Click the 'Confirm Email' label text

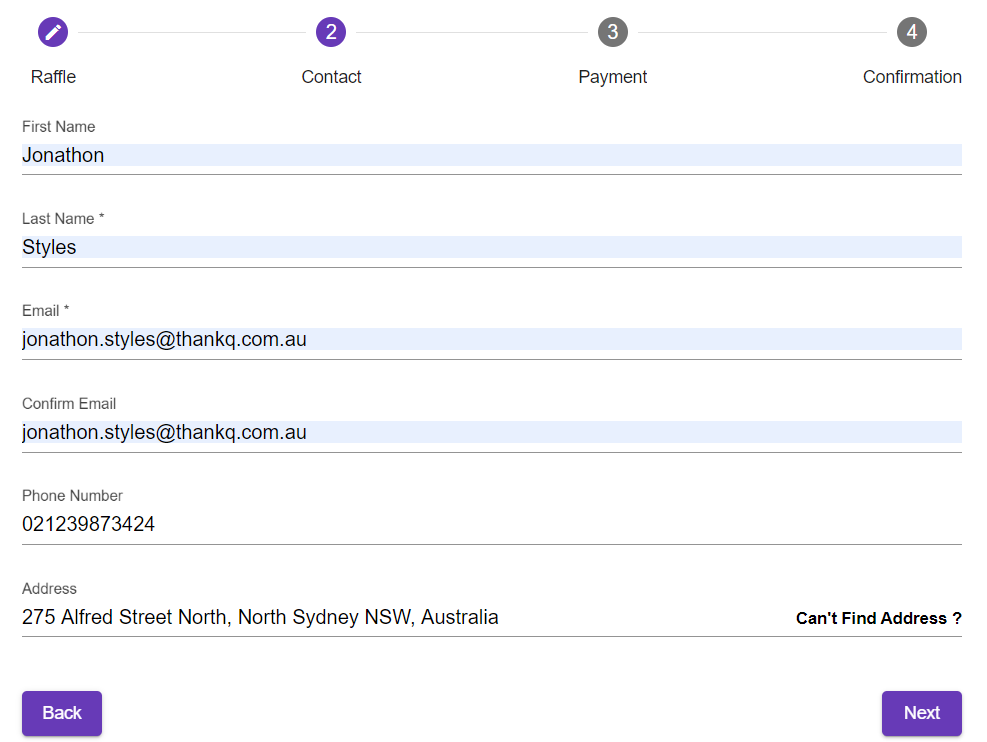(x=69, y=404)
